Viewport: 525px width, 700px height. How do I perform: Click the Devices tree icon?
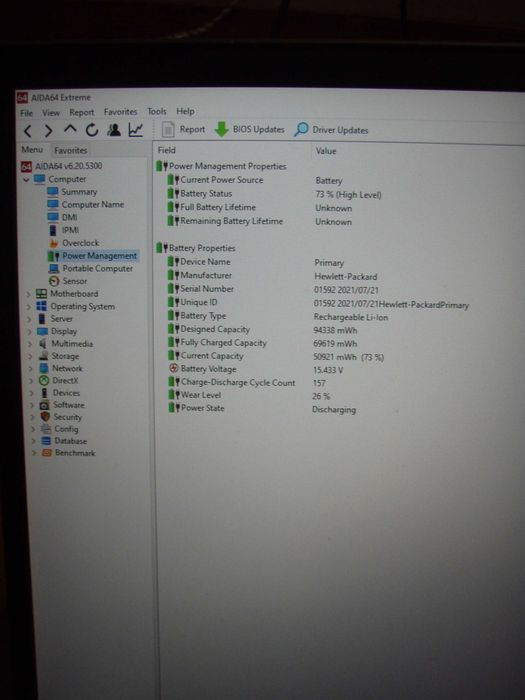[44, 393]
